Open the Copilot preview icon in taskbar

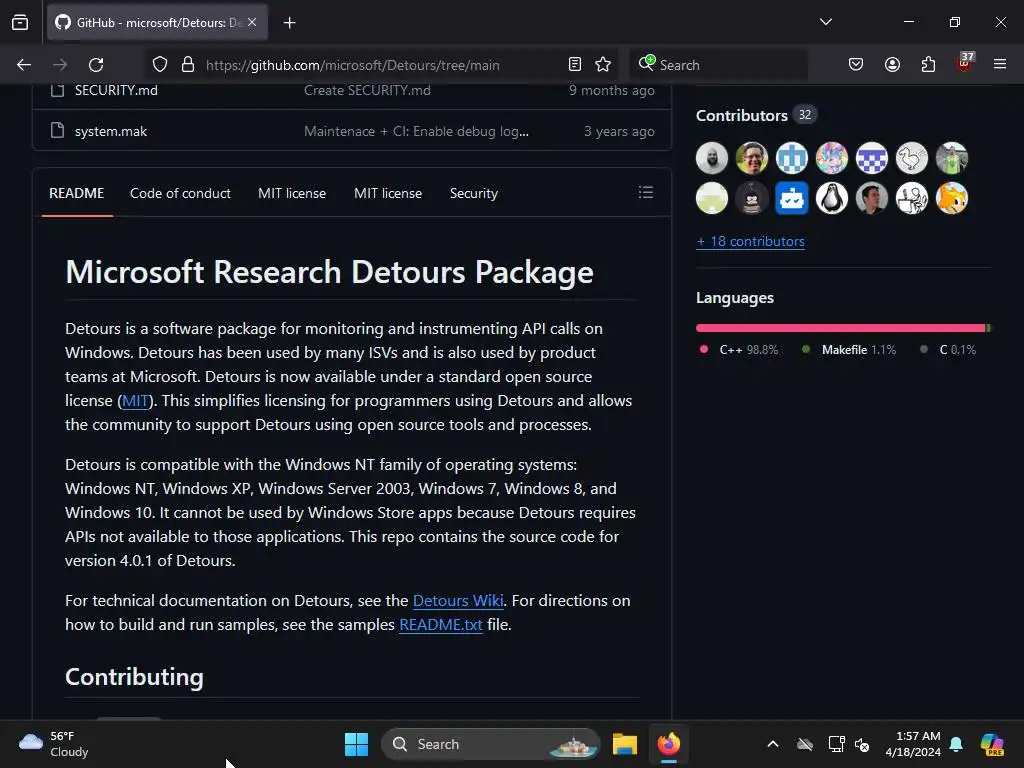pyautogui.click(x=992, y=744)
